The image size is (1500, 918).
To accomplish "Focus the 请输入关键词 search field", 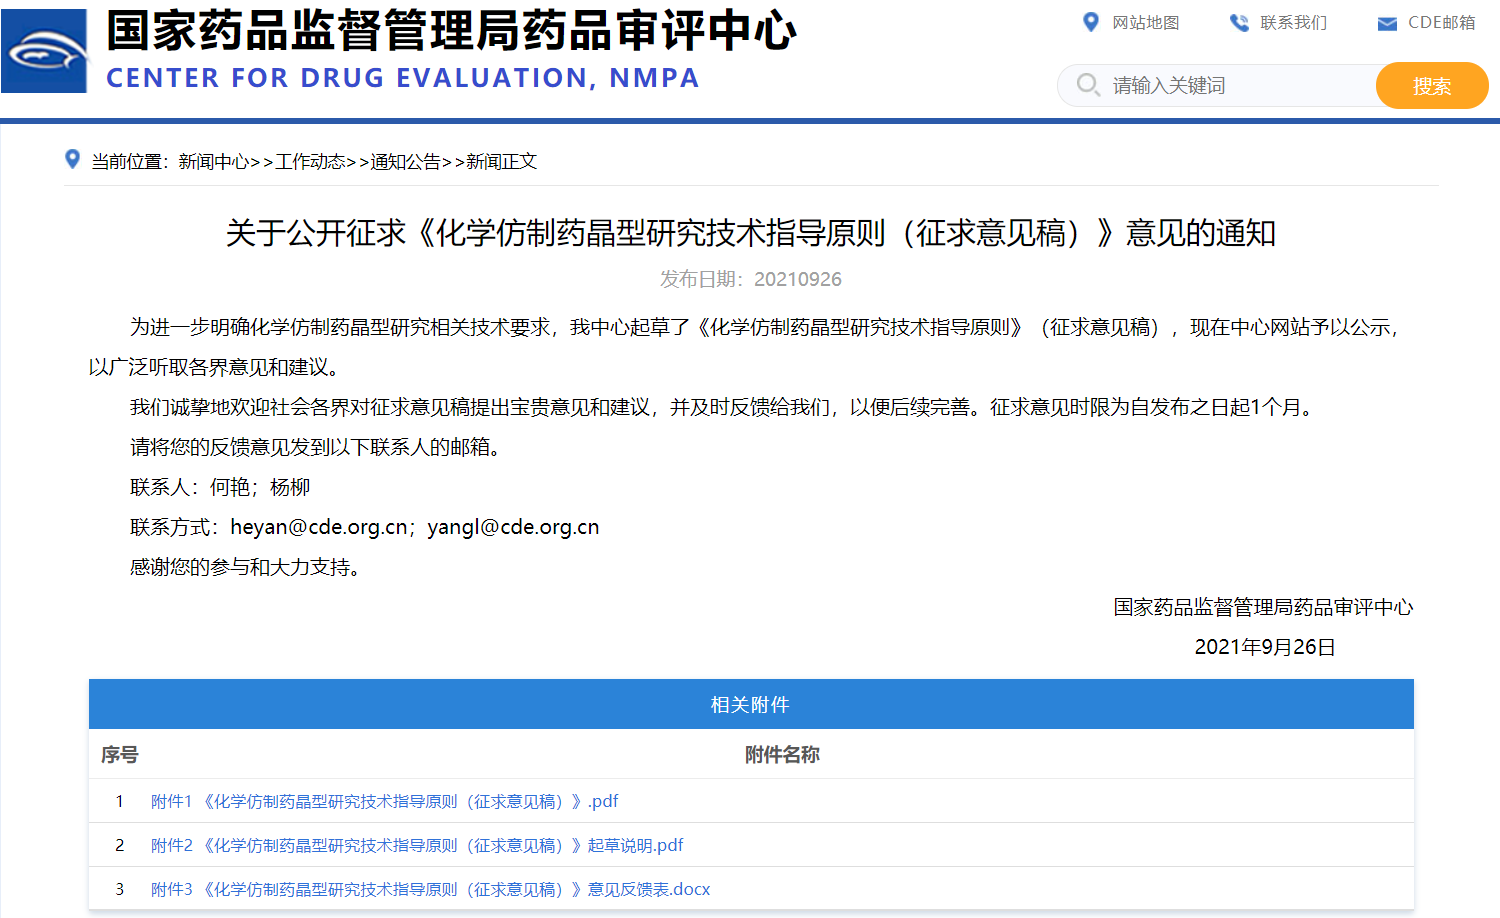I will click(x=1238, y=86).
